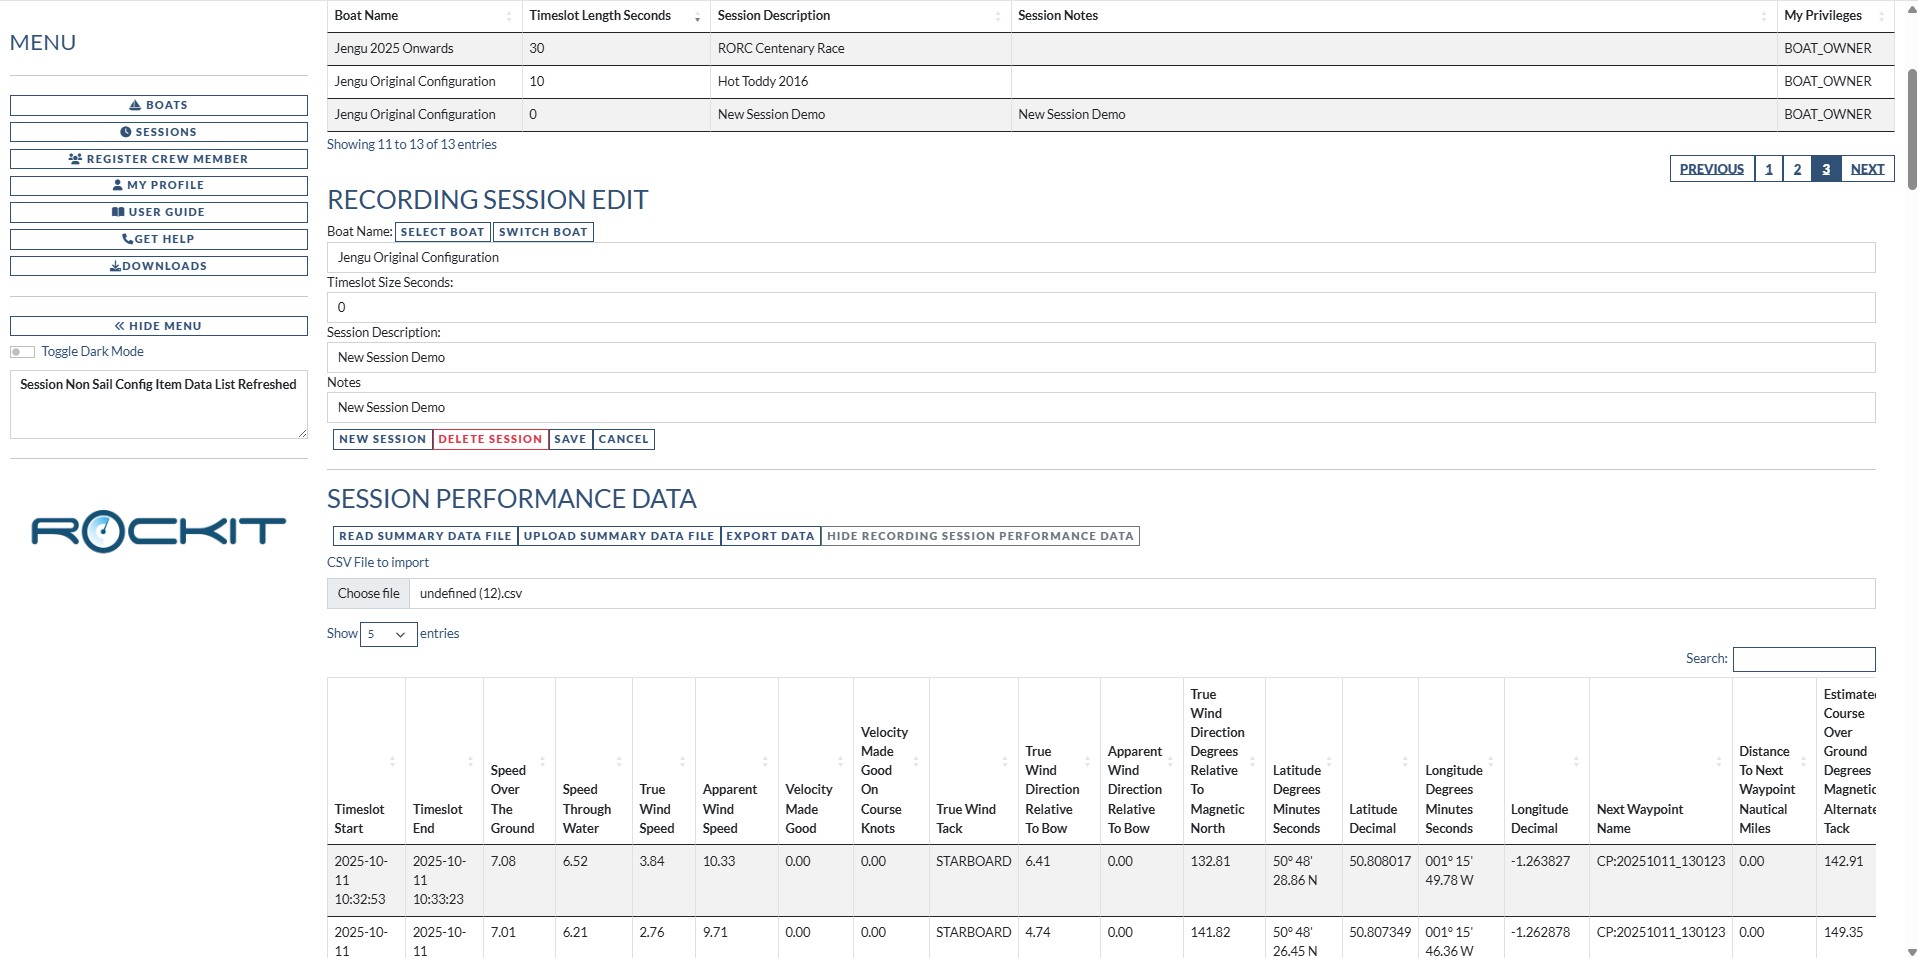This screenshot has height=958, width=1918.
Task: Click the Register Crew Member people icon
Action: [75, 159]
